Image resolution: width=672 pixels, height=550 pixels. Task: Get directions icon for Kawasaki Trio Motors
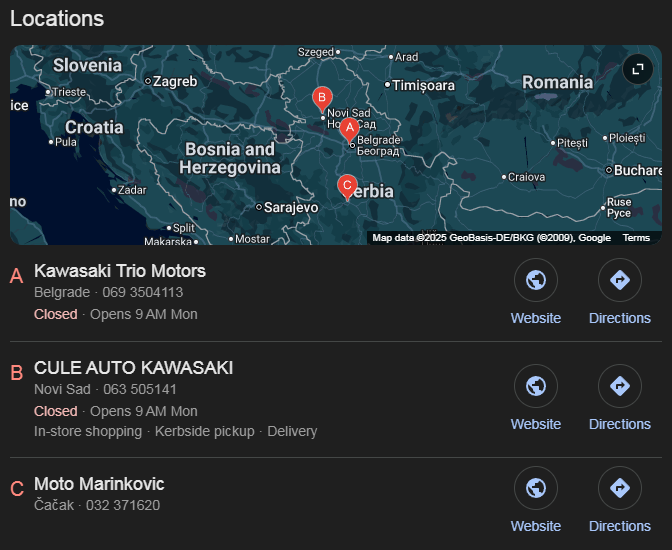619,280
